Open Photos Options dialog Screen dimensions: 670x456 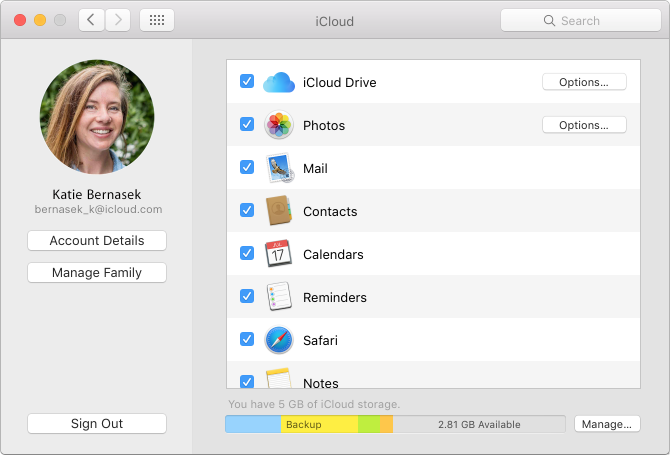584,125
